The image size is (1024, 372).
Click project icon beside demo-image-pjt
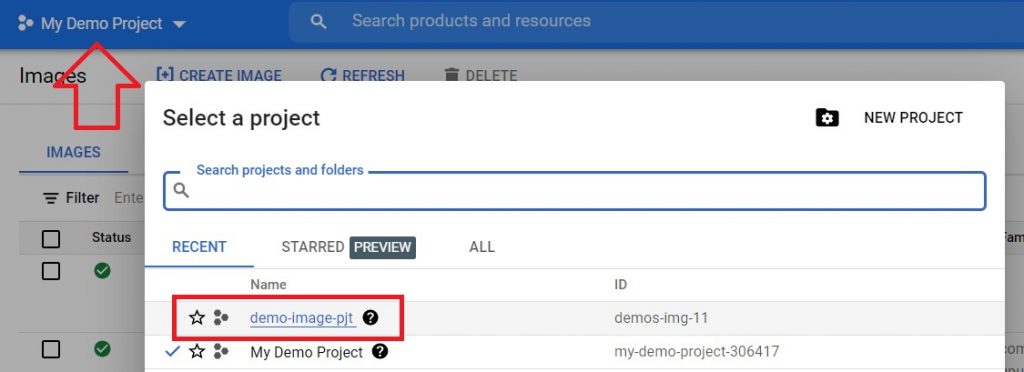coord(221,318)
